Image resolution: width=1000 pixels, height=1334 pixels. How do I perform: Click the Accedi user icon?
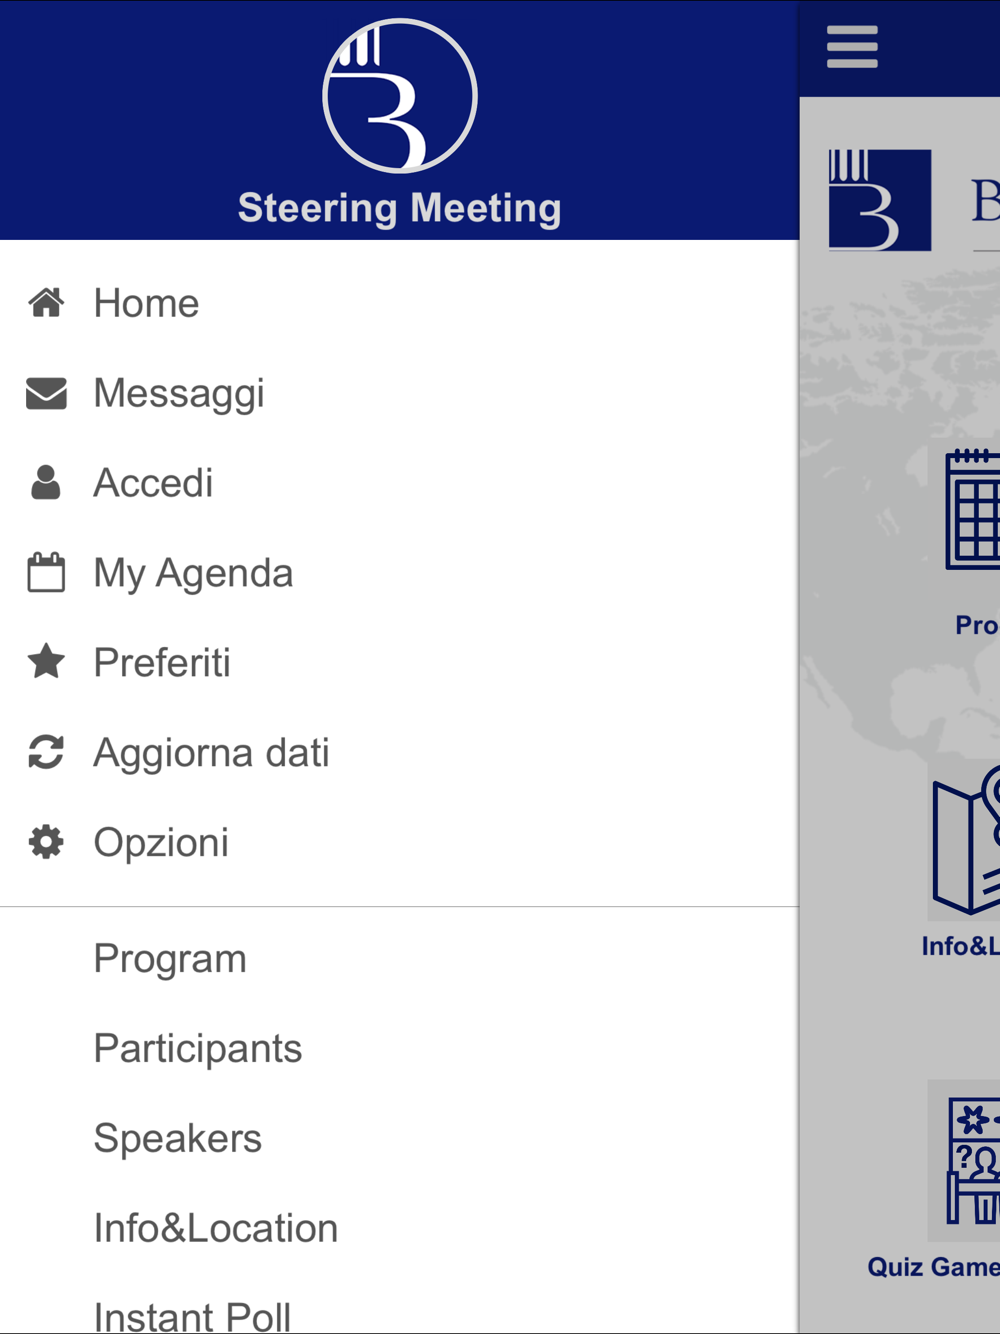coord(46,482)
